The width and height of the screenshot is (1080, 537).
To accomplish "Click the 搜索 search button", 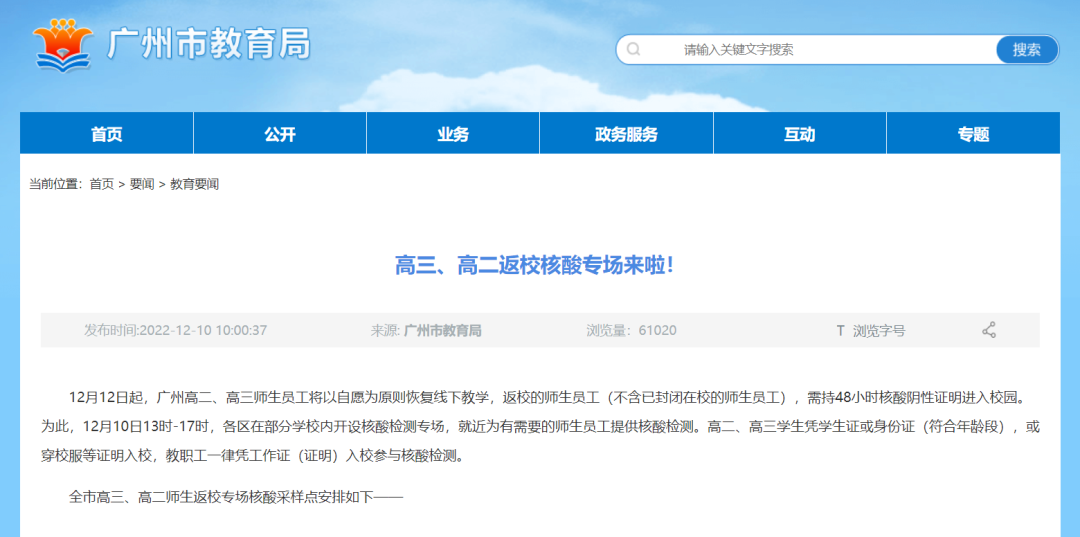I will [x=1026, y=50].
